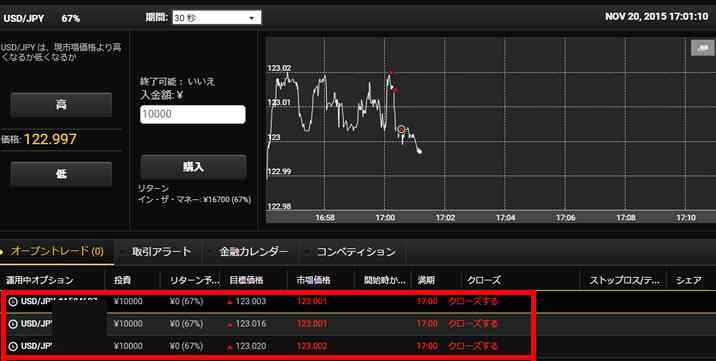Click the 満期 column header
This screenshot has width=716, height=361.
[426, 280]
